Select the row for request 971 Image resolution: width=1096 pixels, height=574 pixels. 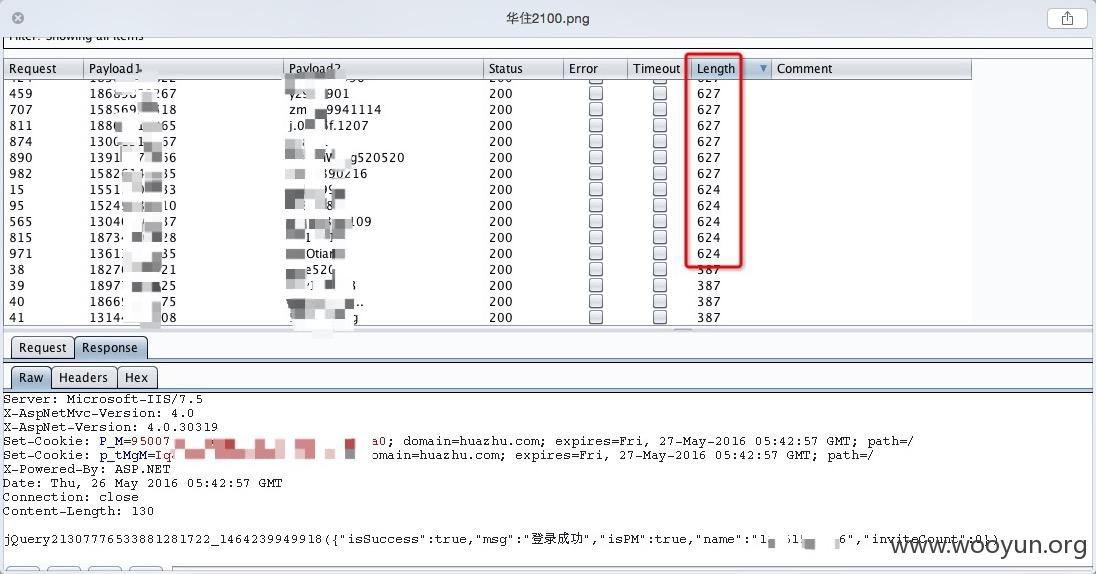pyautogui.click(x=488, y=253)
